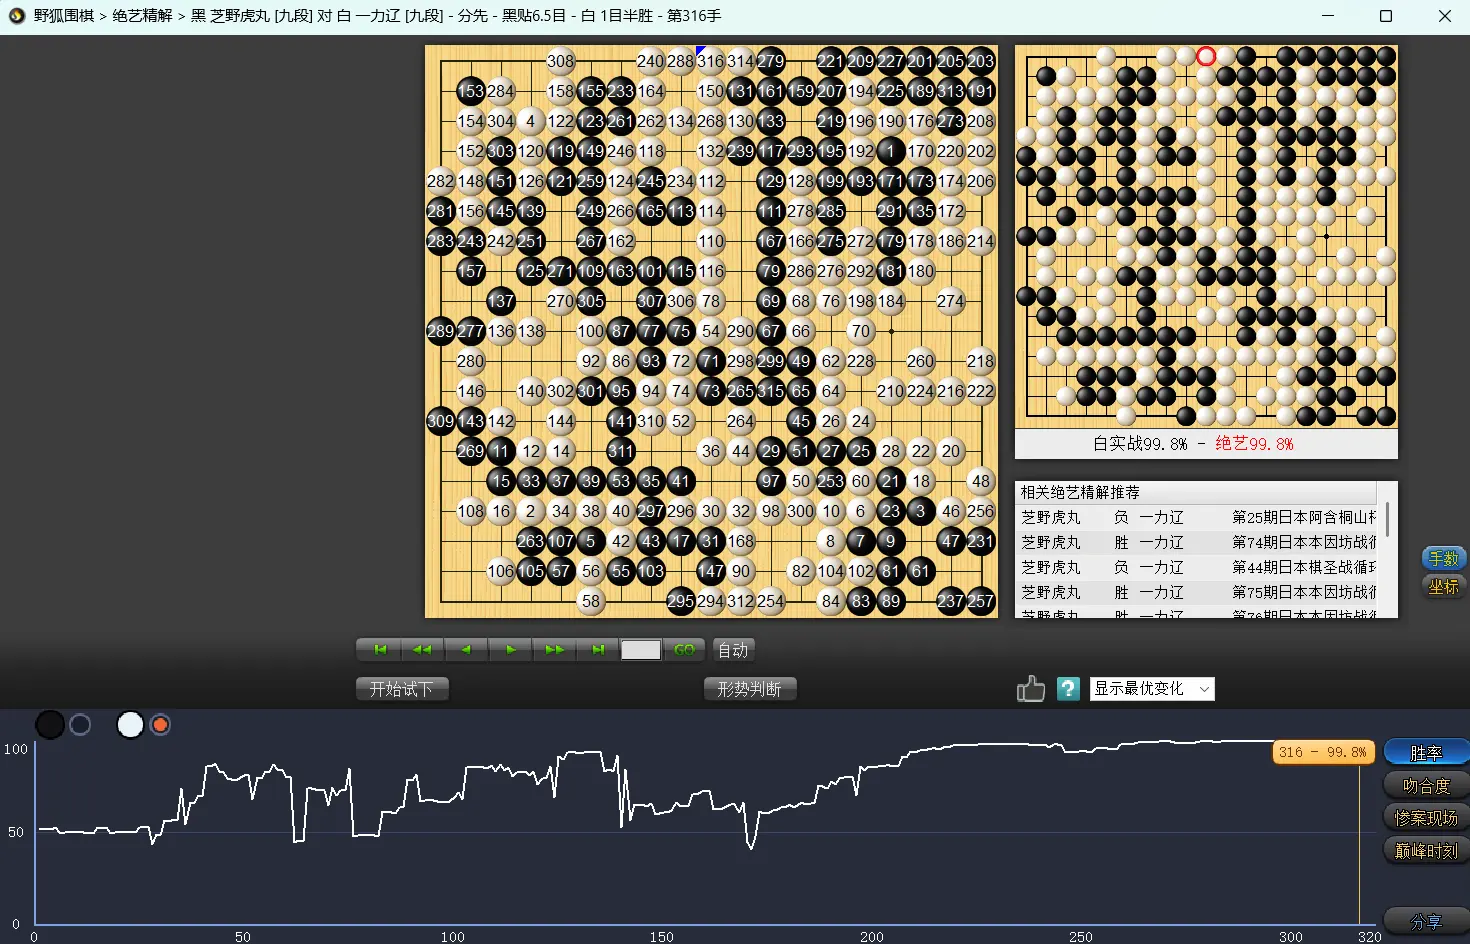Toggle 自动 auto-play mode
The height and width of the screenshot is (944, 1470).
pyautogui.click(x=733, y=650)
